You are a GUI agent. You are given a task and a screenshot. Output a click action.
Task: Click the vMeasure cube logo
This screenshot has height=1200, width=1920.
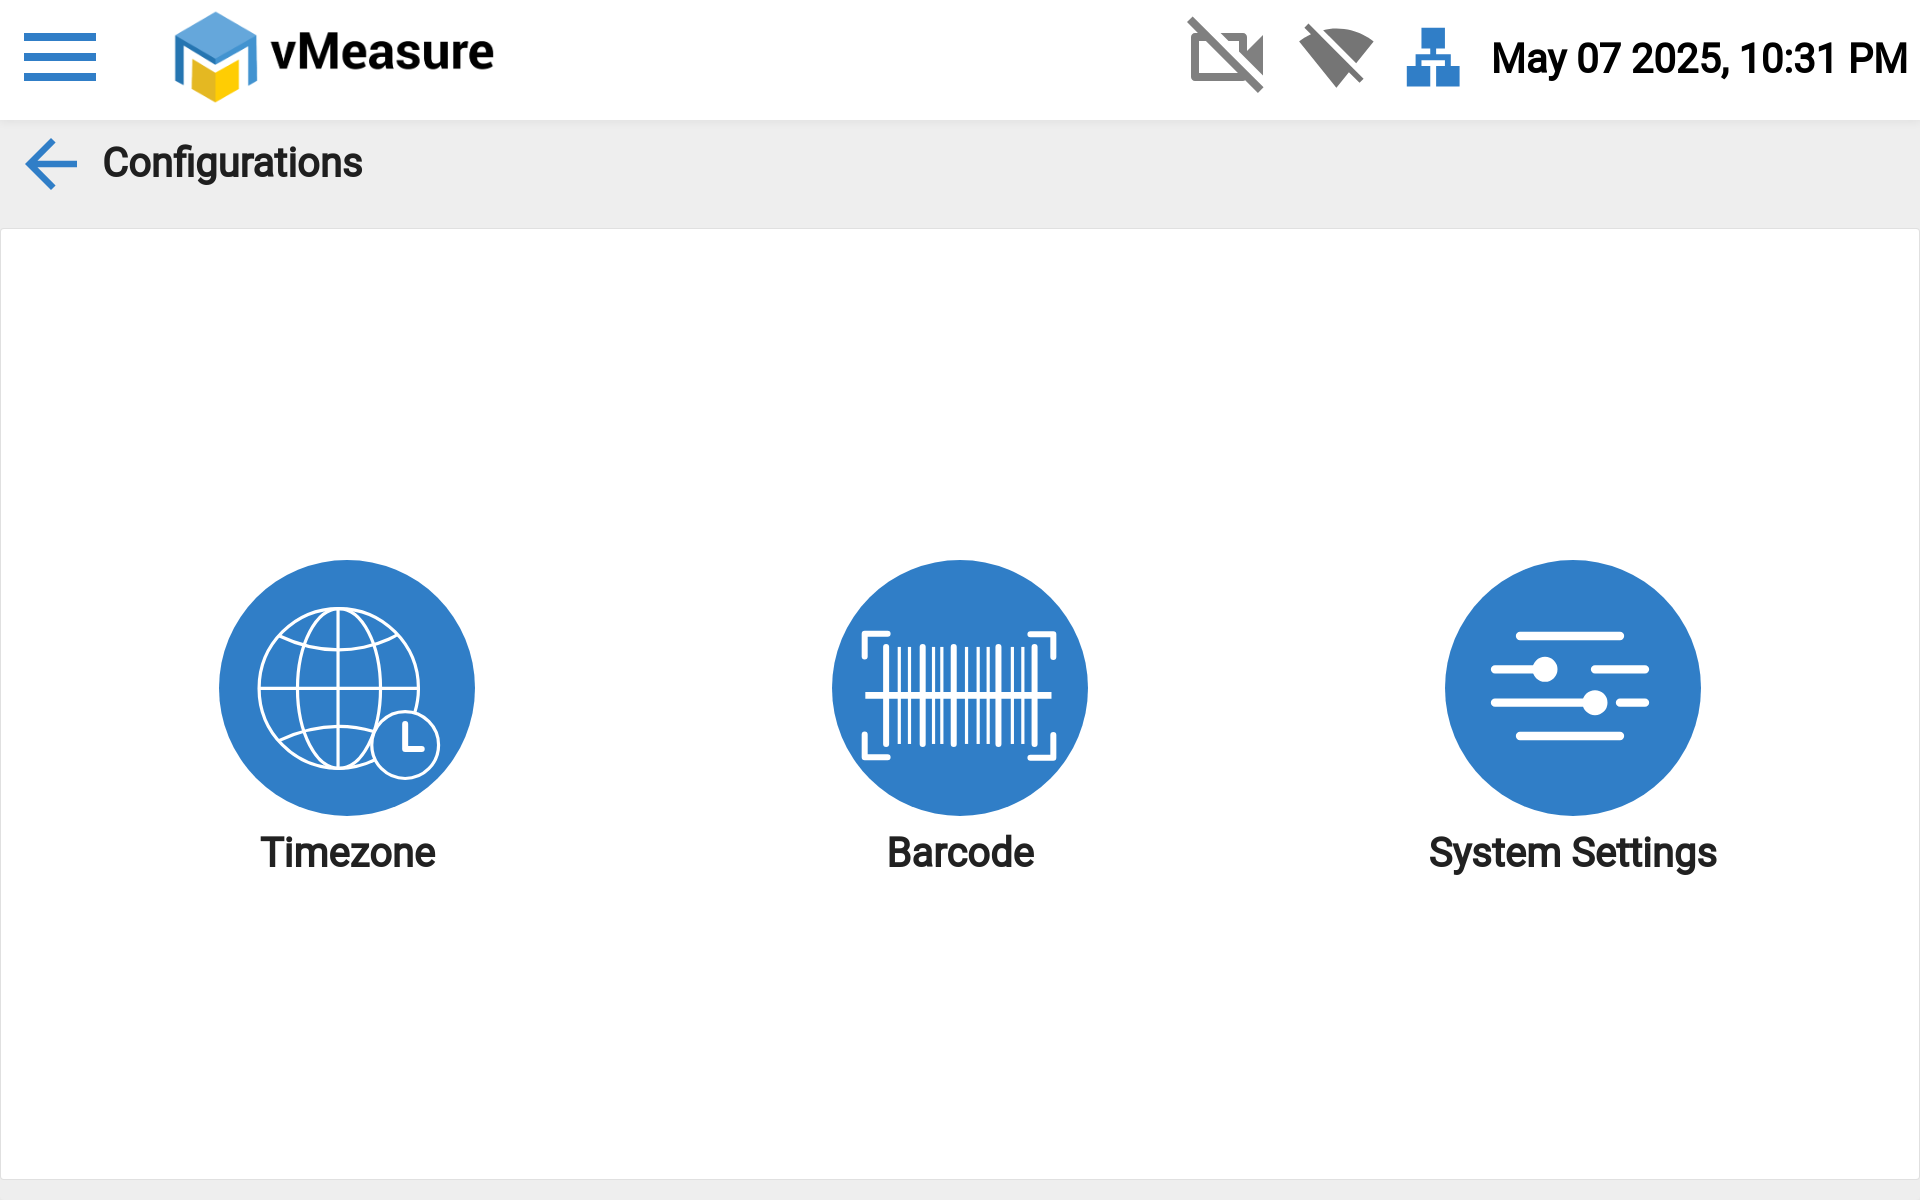(215, 57)
